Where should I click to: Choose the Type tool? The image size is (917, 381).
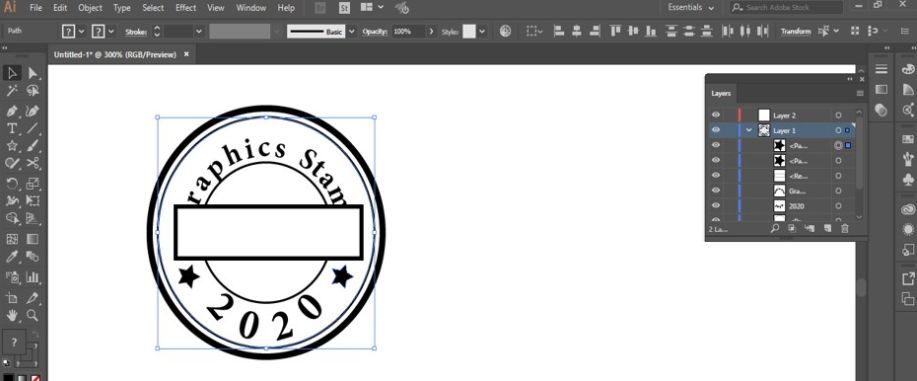coord(12,129)
